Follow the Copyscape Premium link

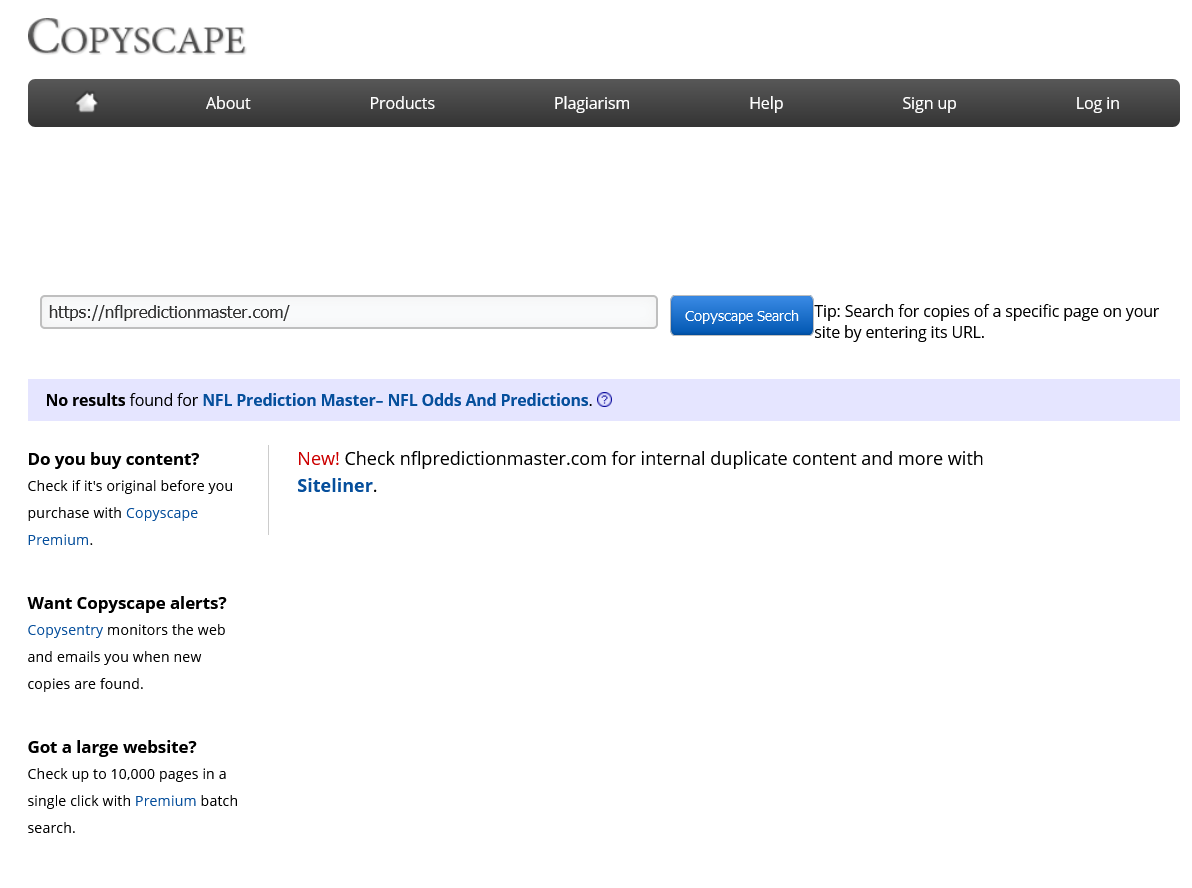point(113,526)
